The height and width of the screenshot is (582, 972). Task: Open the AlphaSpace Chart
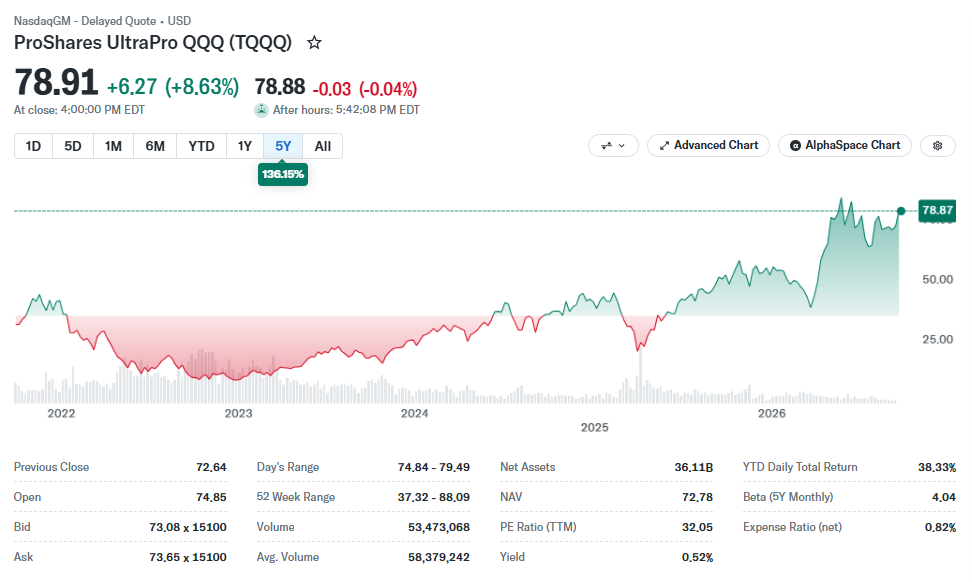pos(844,146)
